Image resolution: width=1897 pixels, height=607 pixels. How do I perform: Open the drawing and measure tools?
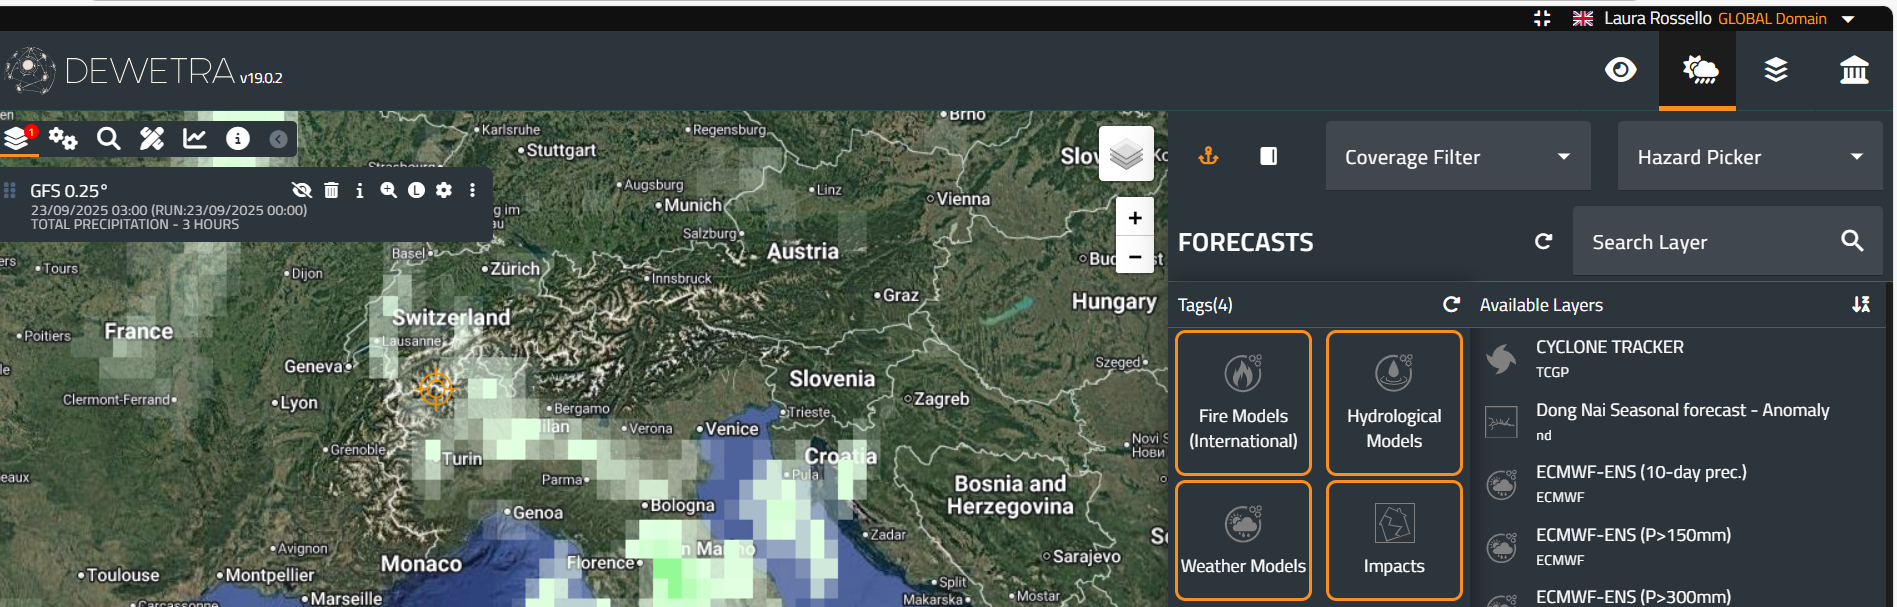click(x=152, y=138)
